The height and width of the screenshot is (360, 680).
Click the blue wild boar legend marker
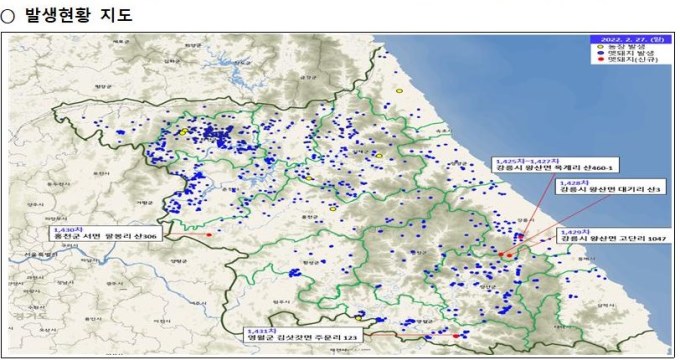tap(601, 53)
